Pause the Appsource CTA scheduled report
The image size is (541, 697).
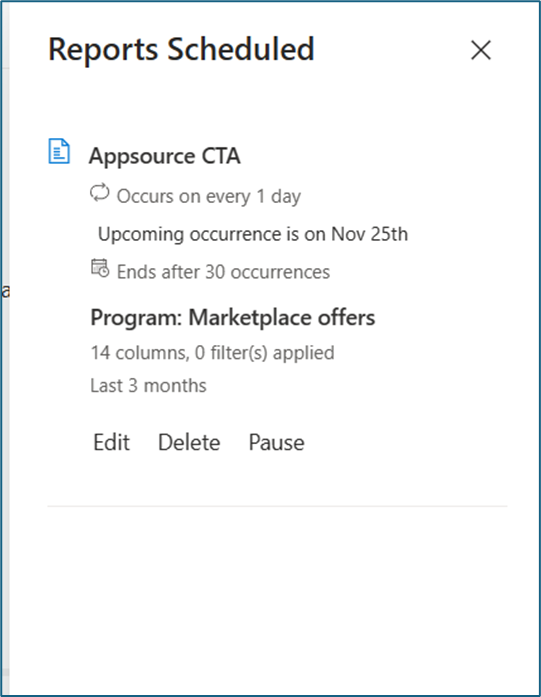pyautogui.click(x=276, y=442)
